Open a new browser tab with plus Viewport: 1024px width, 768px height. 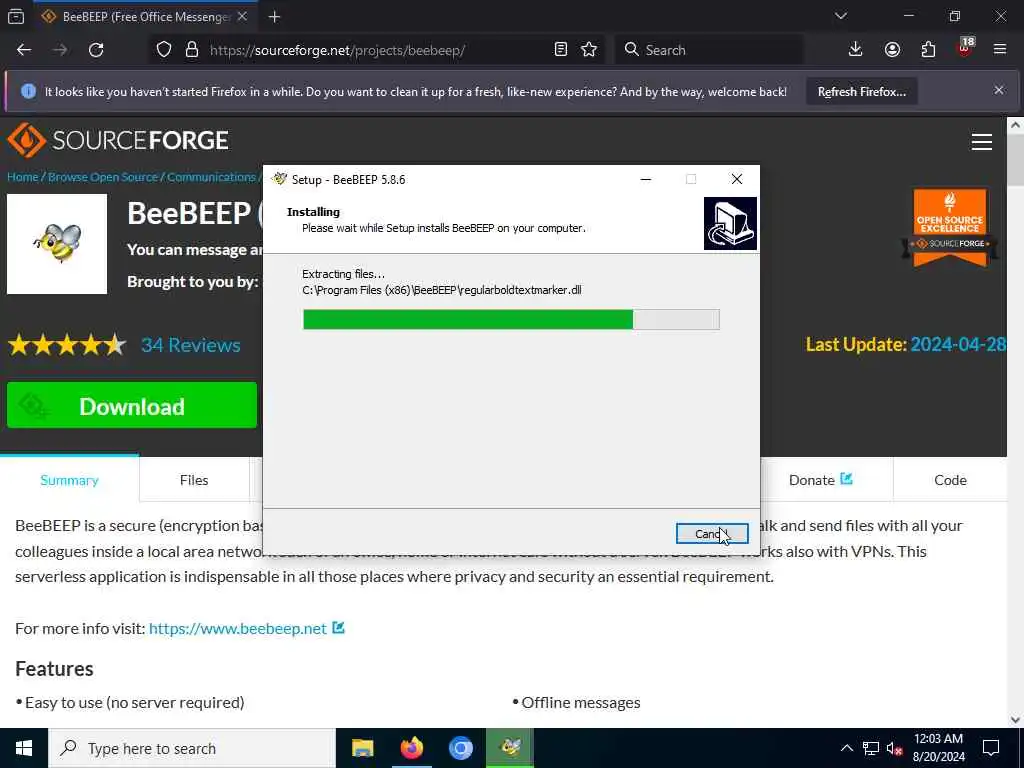click(274, 17)
